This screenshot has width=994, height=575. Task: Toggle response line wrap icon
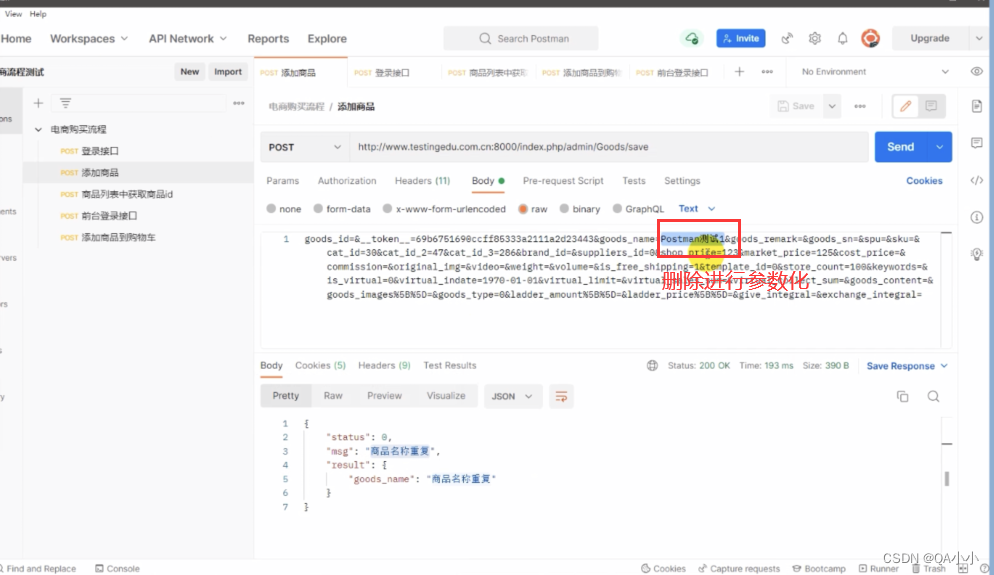(x=561, y=397)
